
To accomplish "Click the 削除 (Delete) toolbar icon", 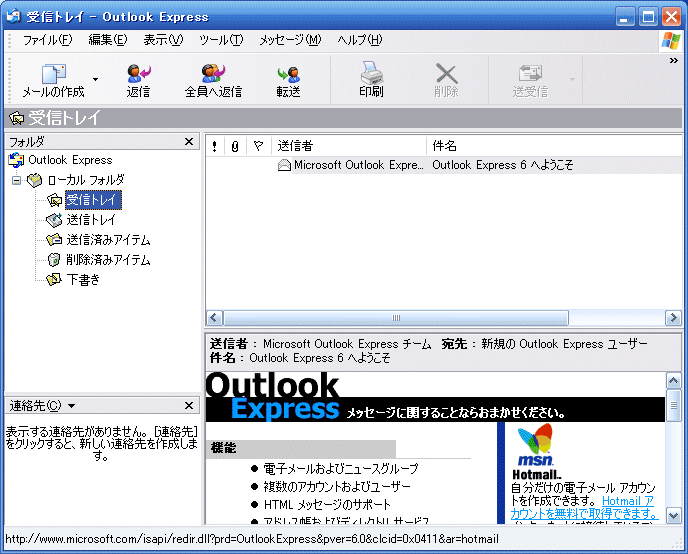I will point(446,73).
